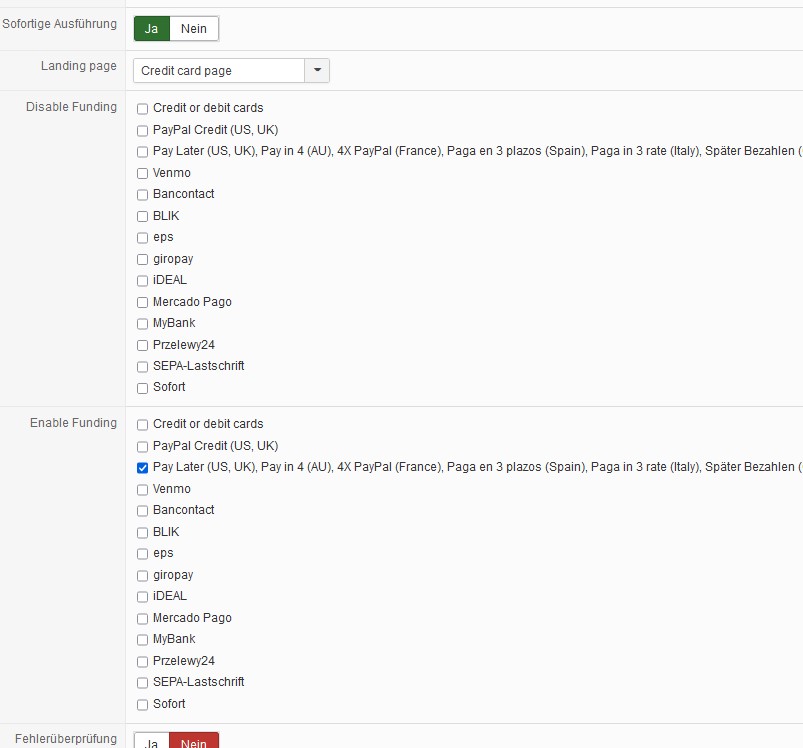Check Bancontact under Disable Funding

[x=142, y=195]
